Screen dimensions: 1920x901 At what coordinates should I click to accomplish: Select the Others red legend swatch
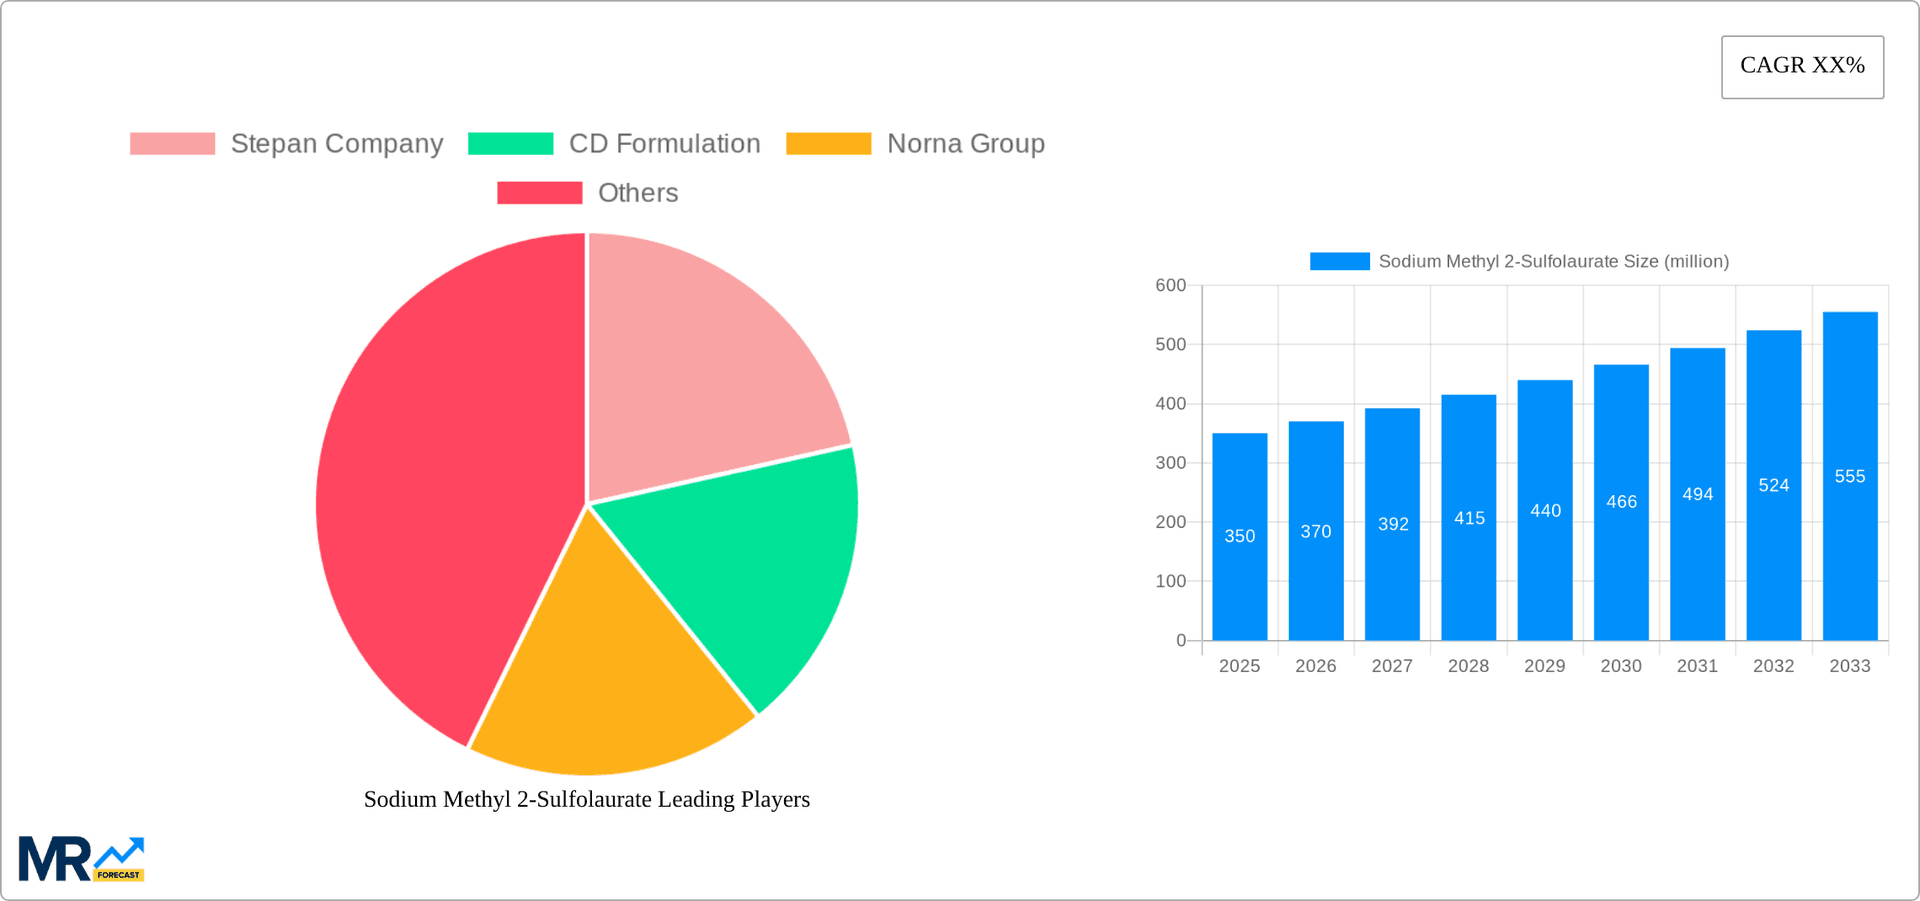pos(540,192)
